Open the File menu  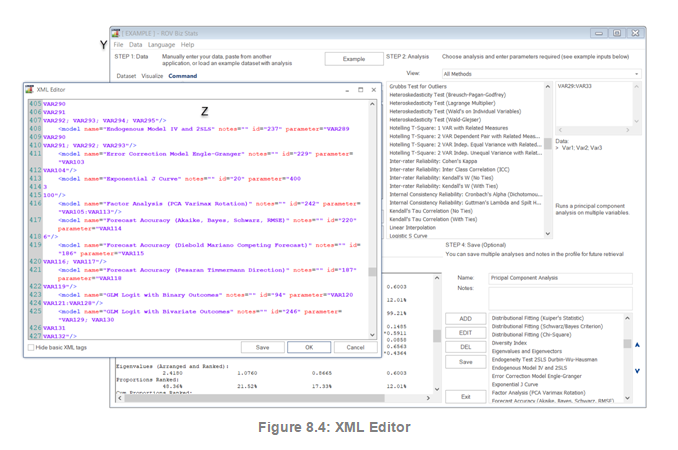tap(118, 45)
